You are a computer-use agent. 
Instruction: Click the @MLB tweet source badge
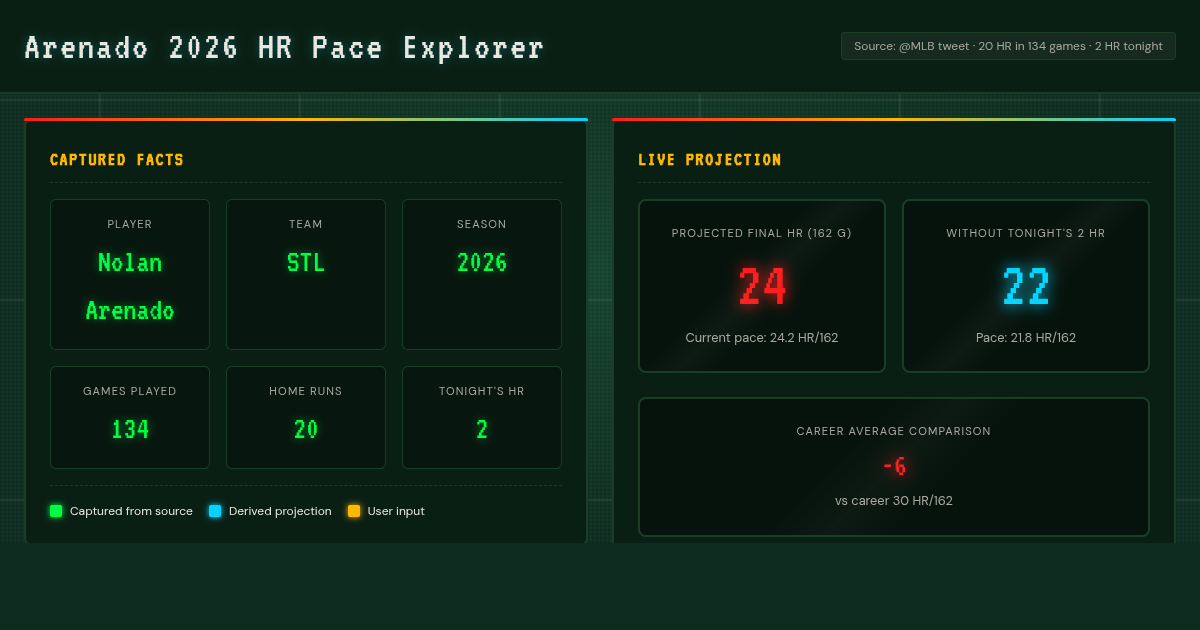[x=1008, y=46]
